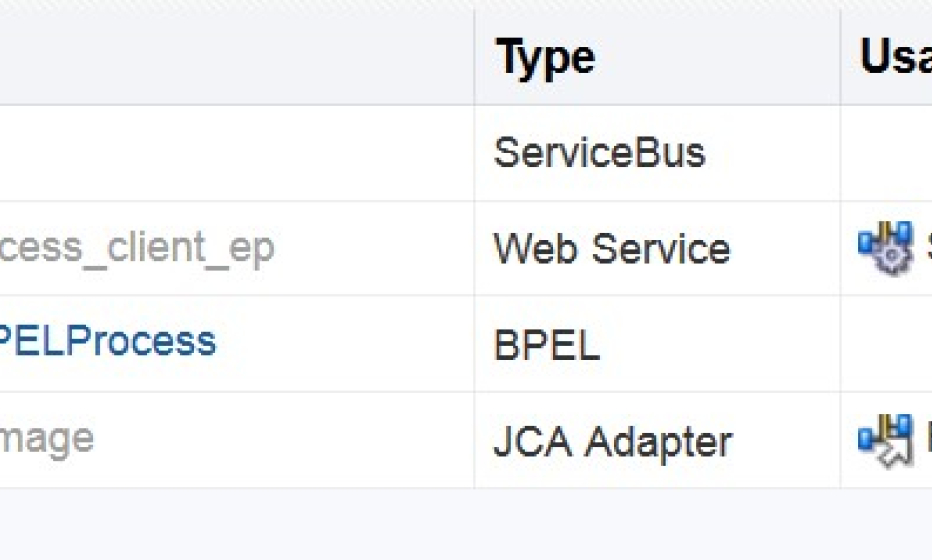Open the BPELProcess component link

point(108,341)
